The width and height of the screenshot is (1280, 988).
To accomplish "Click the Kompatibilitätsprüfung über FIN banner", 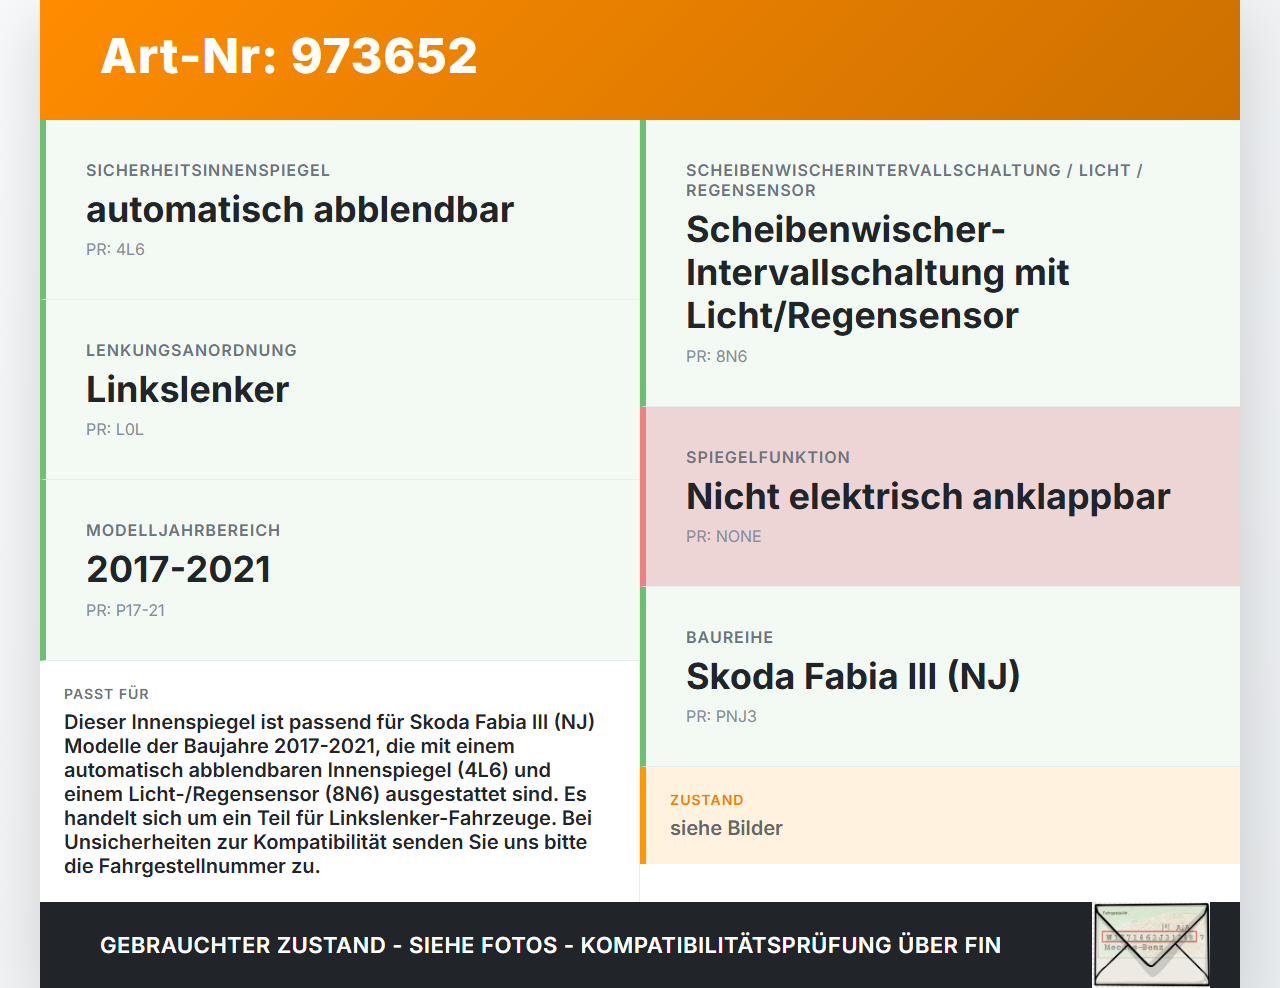I will pos(550,944).
